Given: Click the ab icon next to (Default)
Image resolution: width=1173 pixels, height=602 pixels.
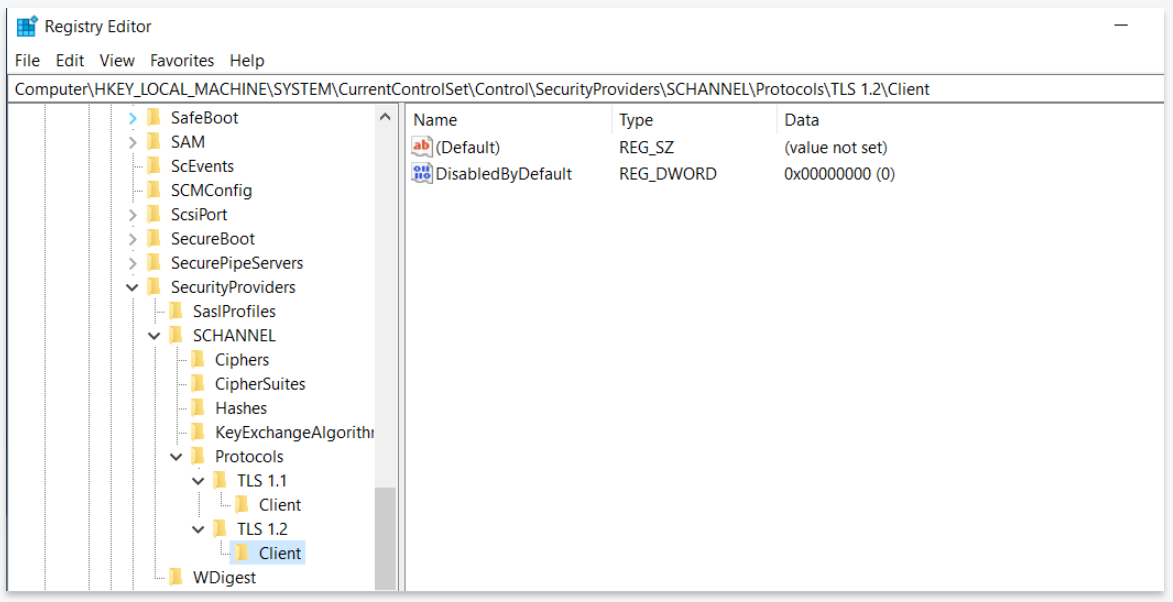Looking at the screenshot, I should [x=421, y=147].
